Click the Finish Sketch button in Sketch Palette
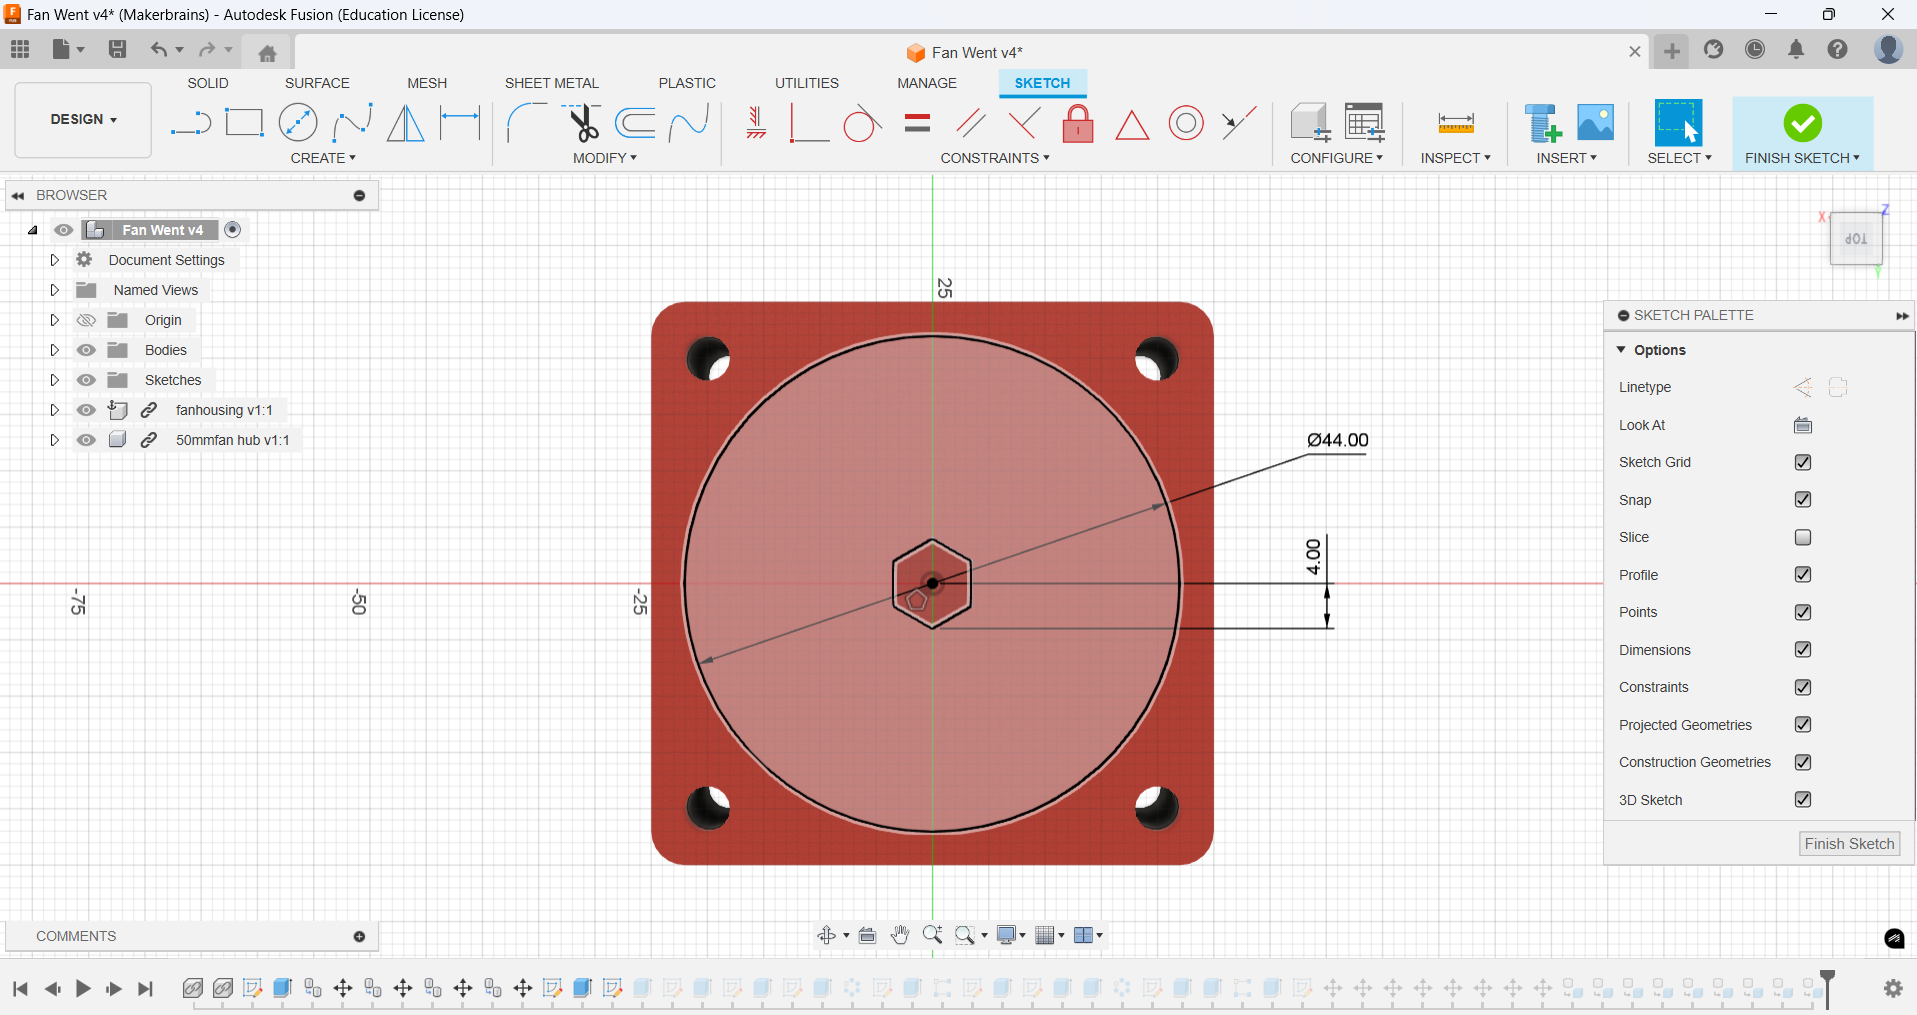1917x1015 pixels. (x=1847, y=843)
